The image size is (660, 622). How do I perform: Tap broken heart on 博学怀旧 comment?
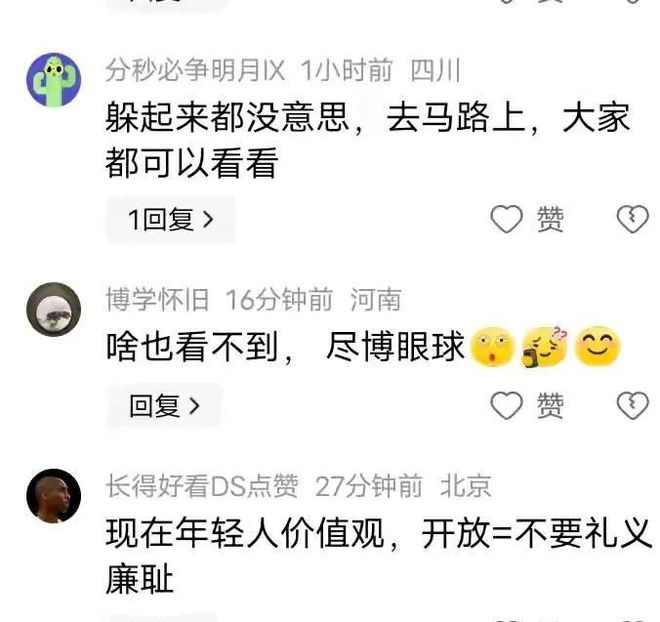pos(633,406)
